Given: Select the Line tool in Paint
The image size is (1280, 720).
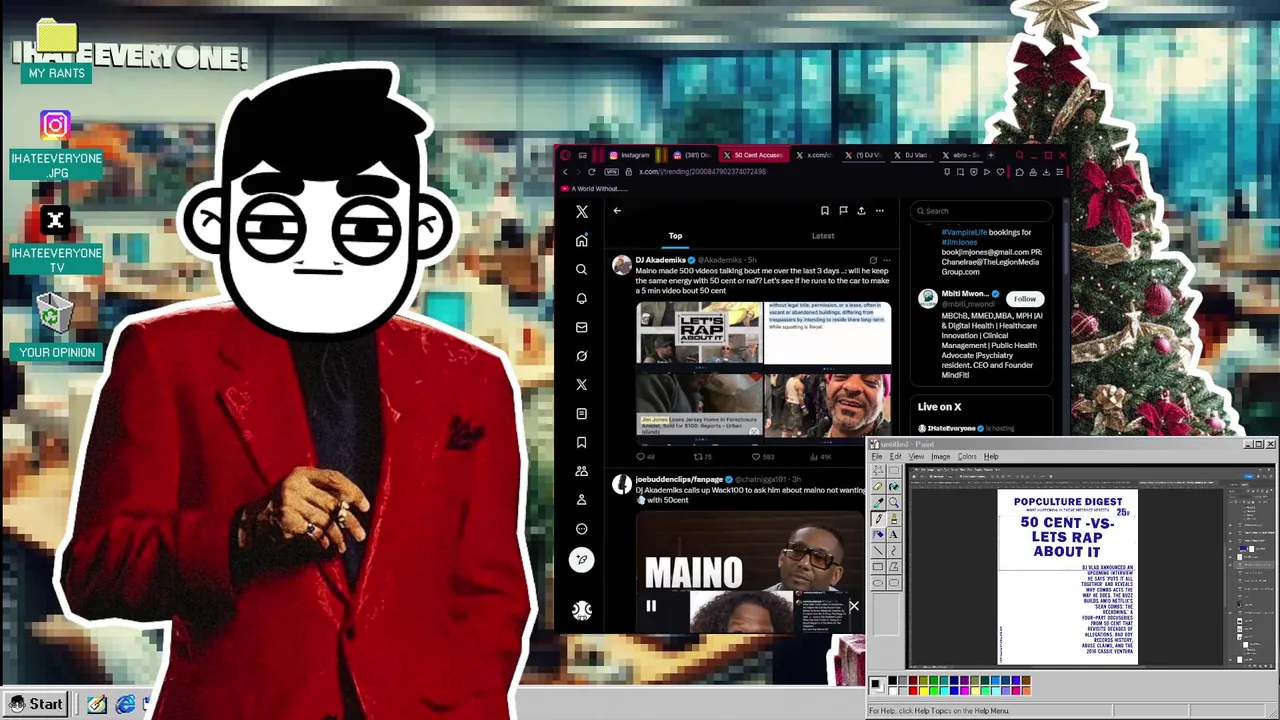Looking at the screenshot, I should [878, 551].
